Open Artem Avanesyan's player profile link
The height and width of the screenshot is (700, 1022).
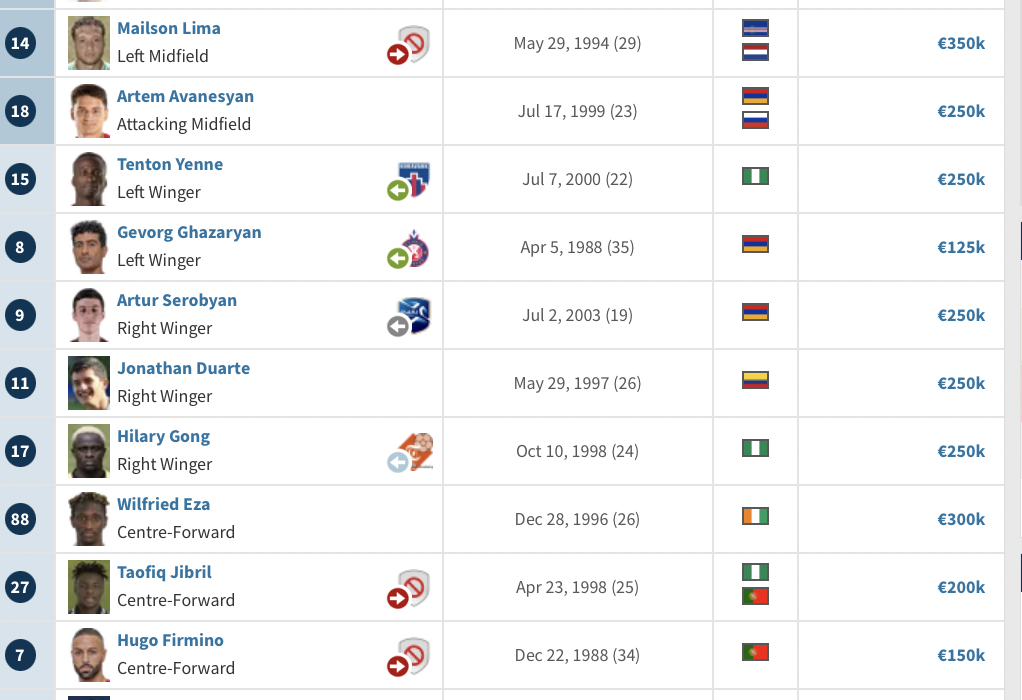point(185,97)
